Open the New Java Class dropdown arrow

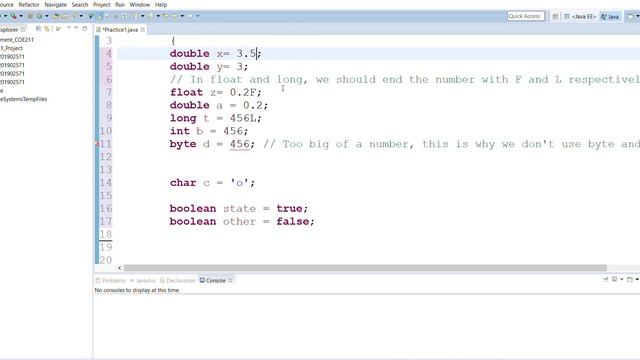tap(47, 16)
